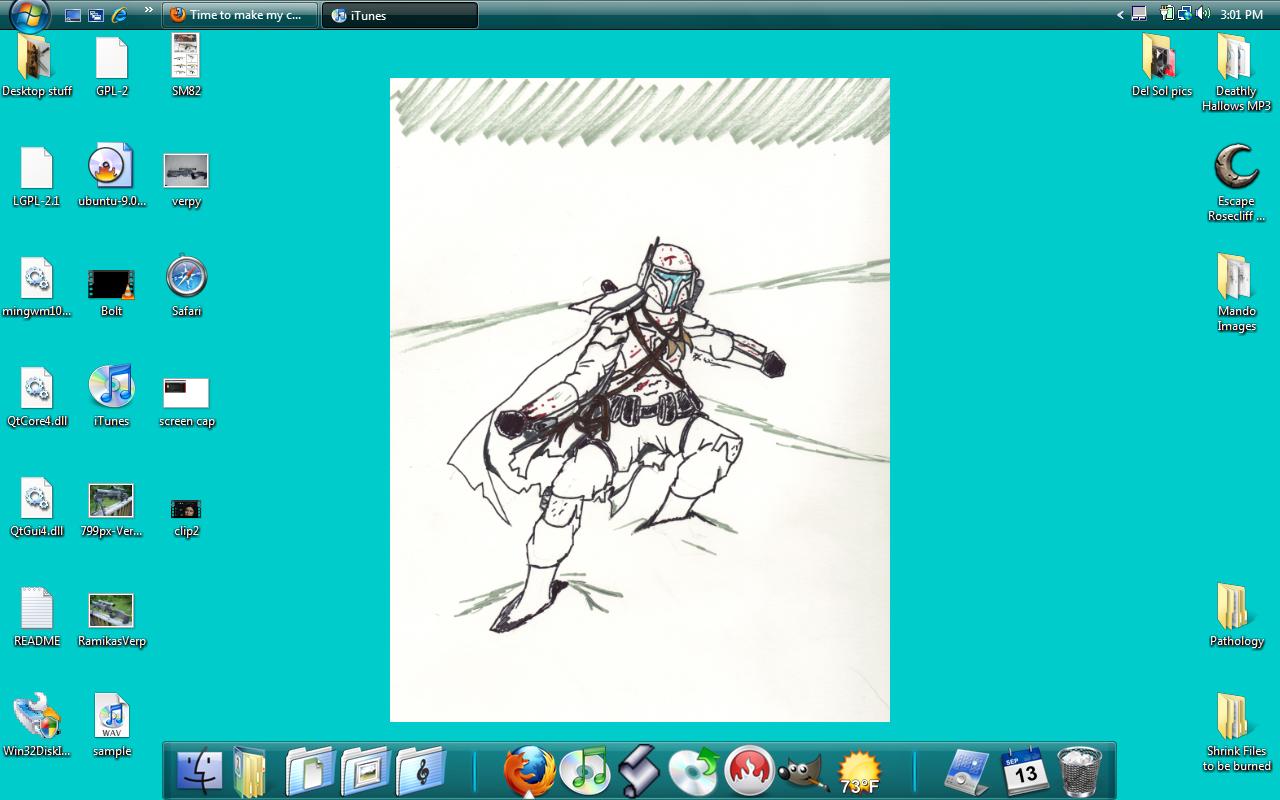The height and width of the screenshot is (800, 1280).
Task: Select the Shrink Files to be burned folder
Action: 1236,733
